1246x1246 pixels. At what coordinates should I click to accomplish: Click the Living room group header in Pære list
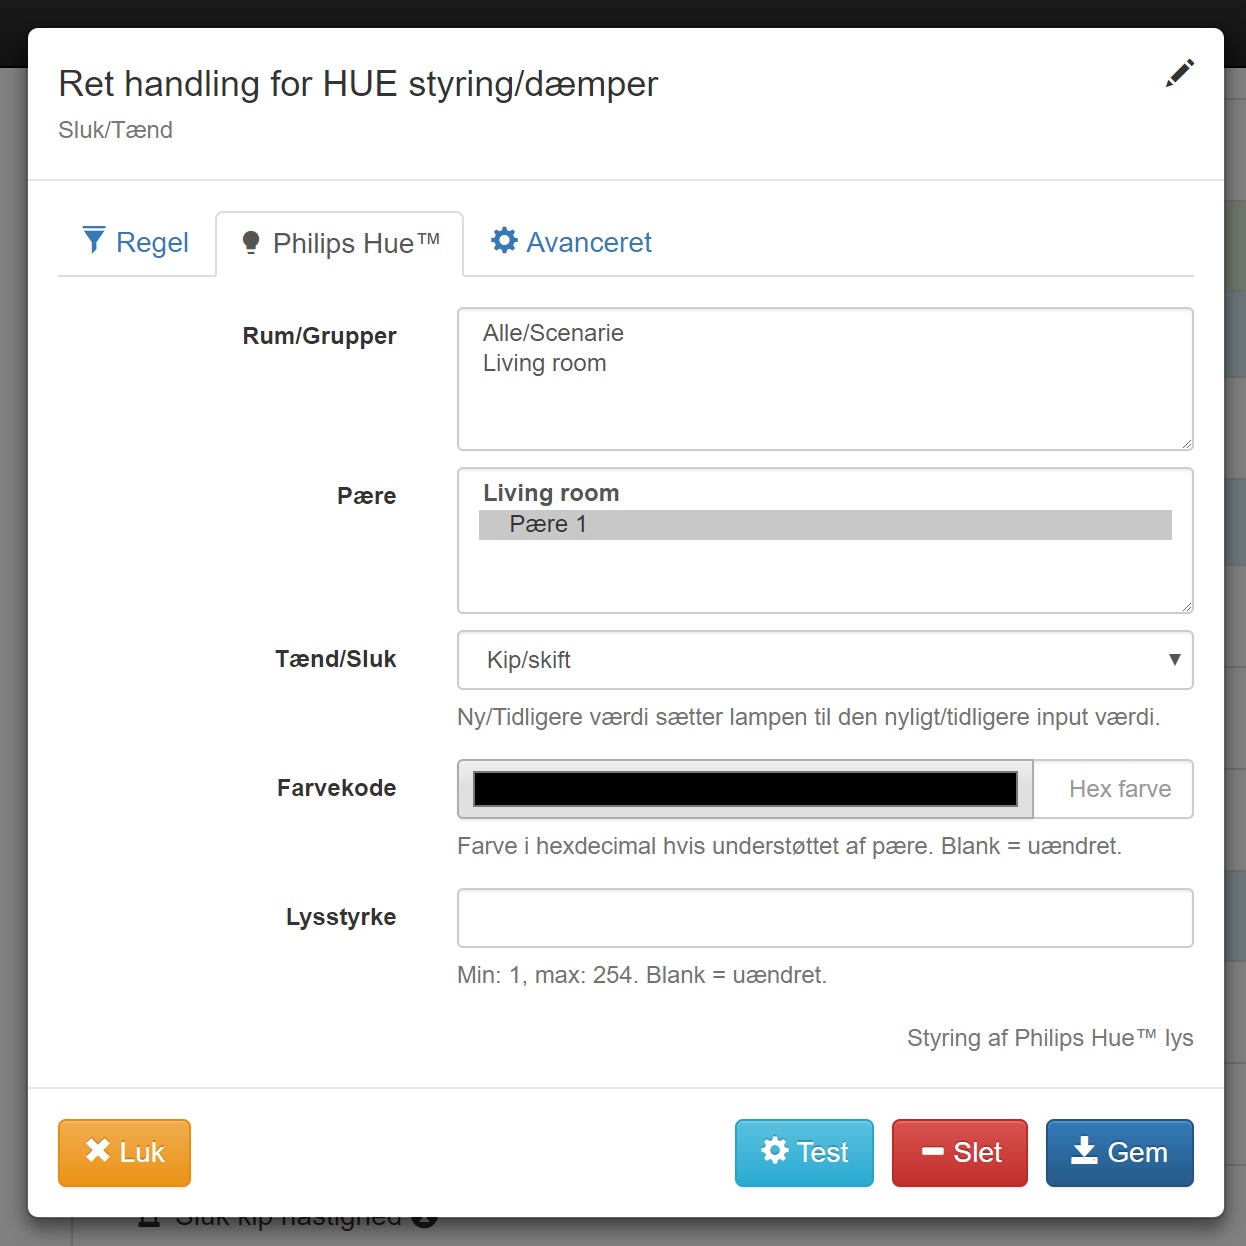point(551,493)
